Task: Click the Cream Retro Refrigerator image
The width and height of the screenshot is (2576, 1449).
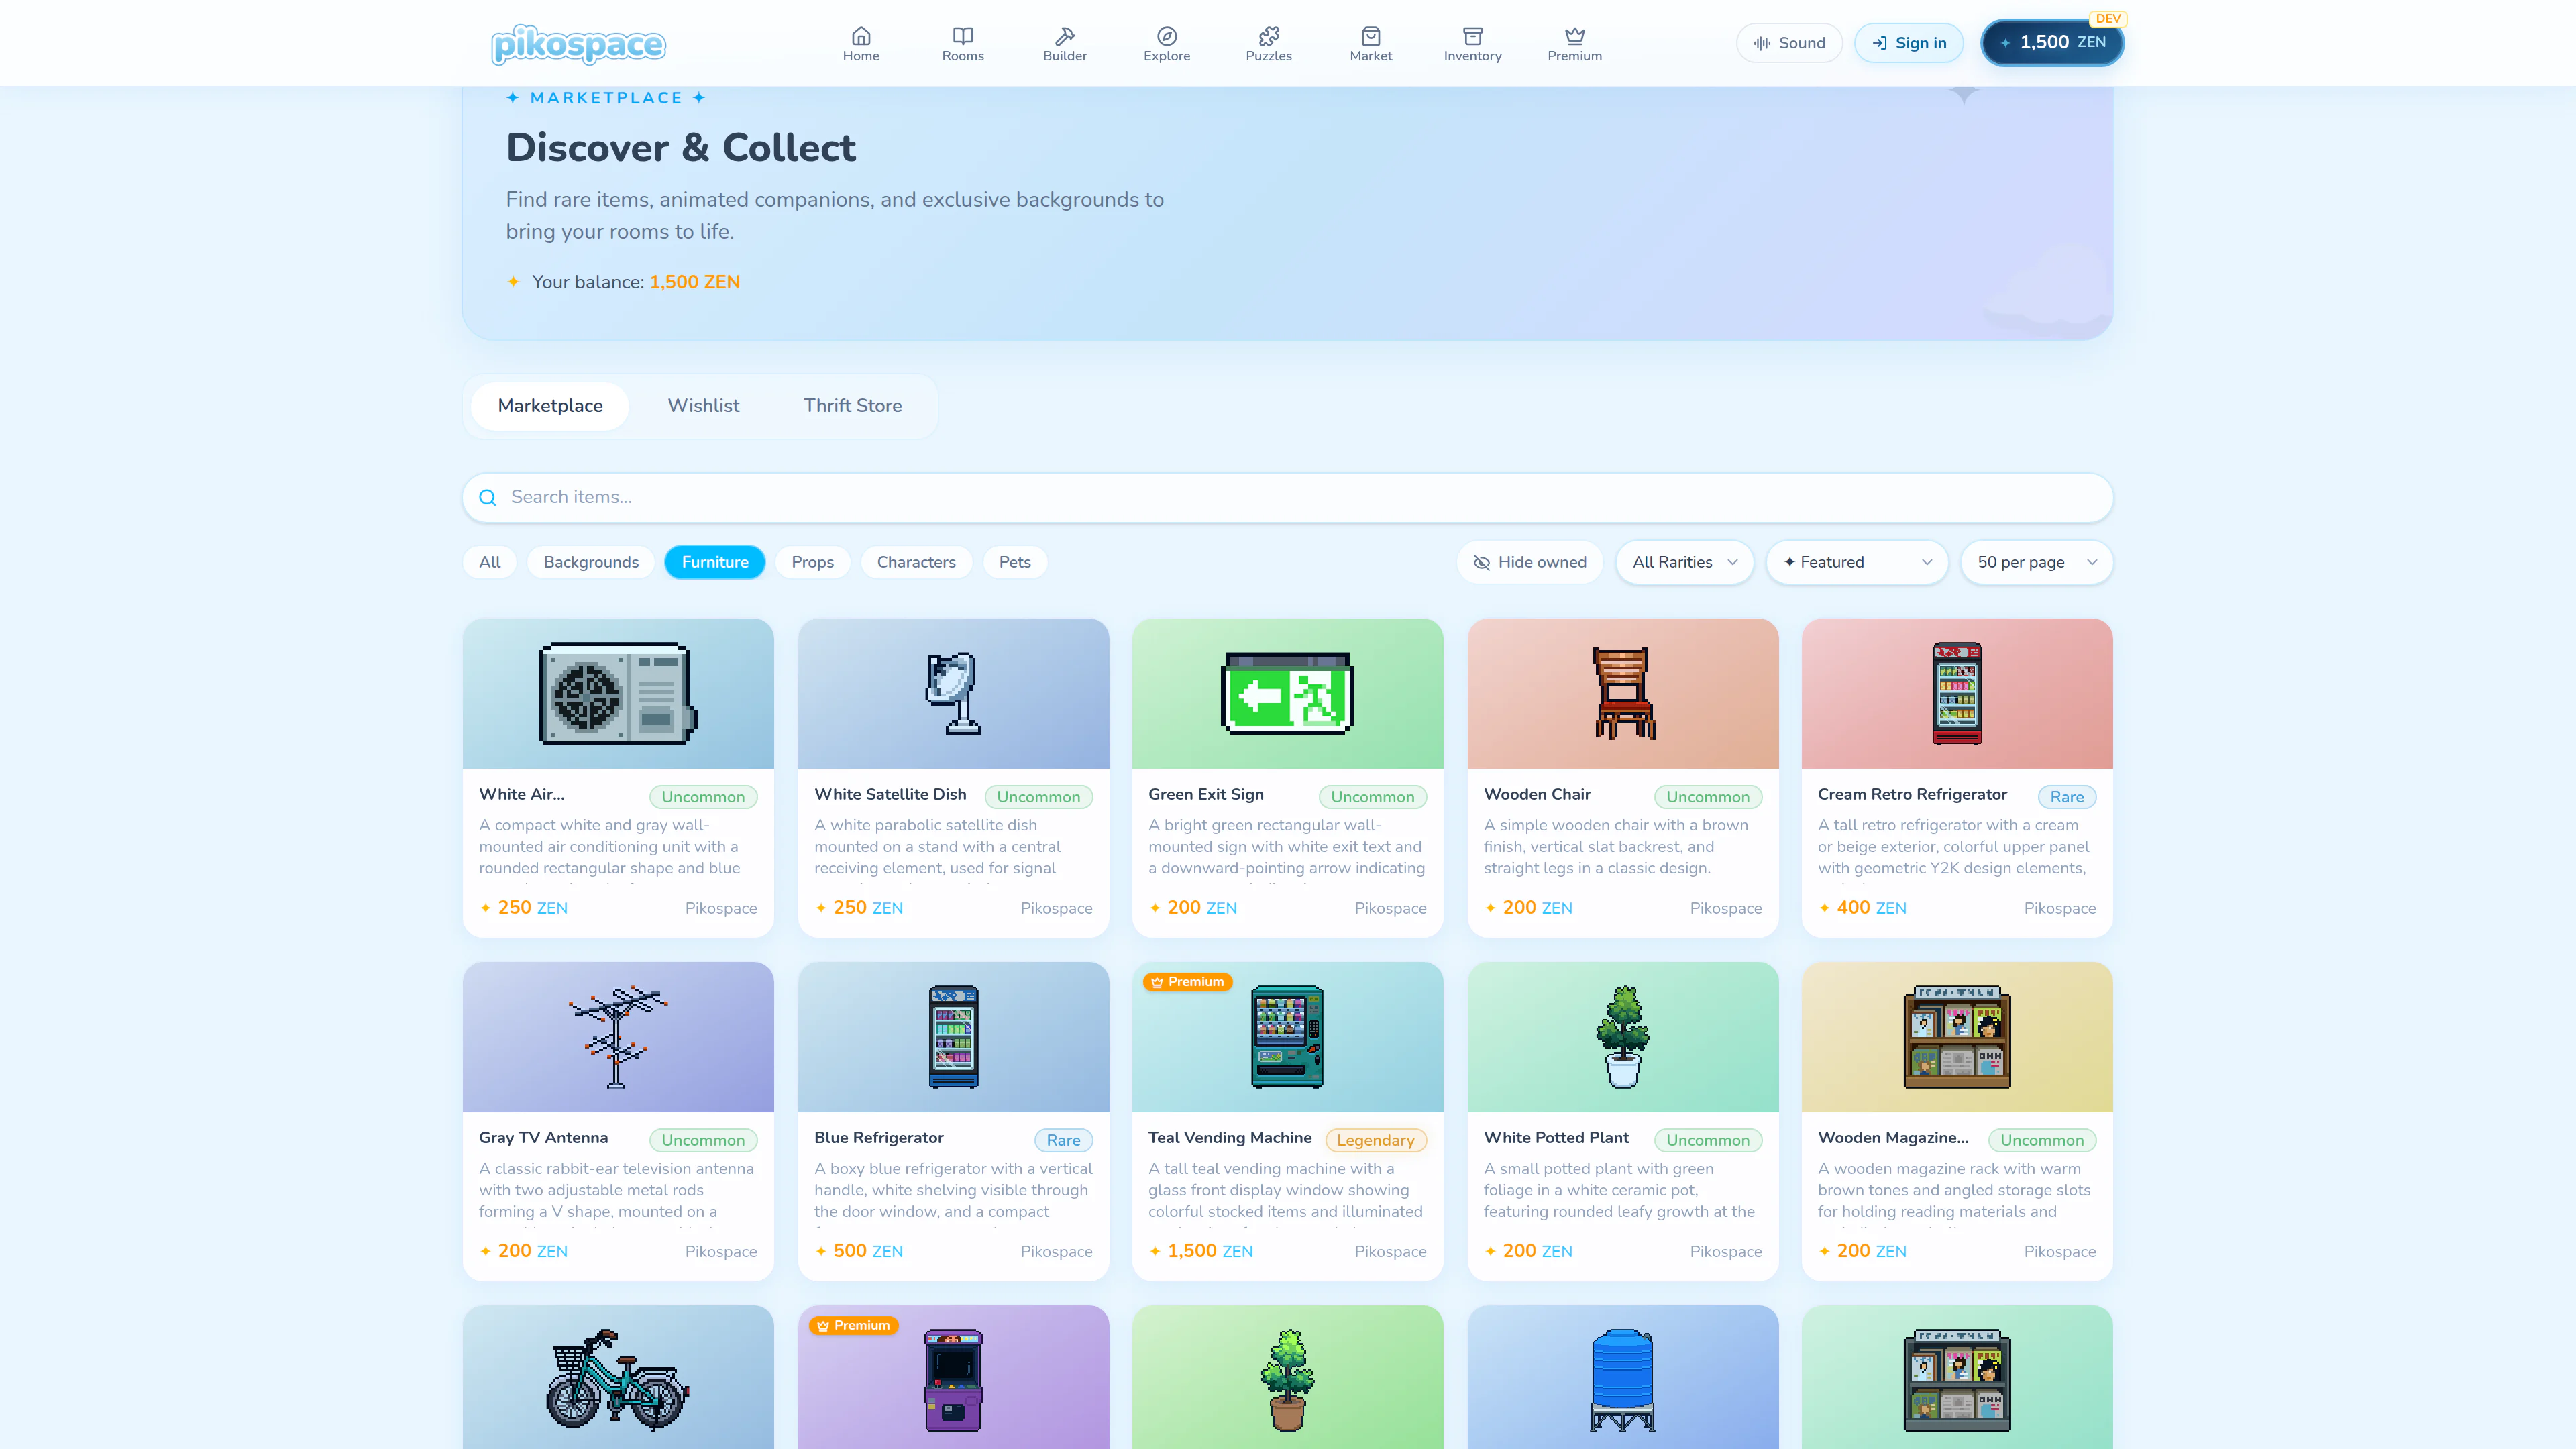Action: [1956, 693]
